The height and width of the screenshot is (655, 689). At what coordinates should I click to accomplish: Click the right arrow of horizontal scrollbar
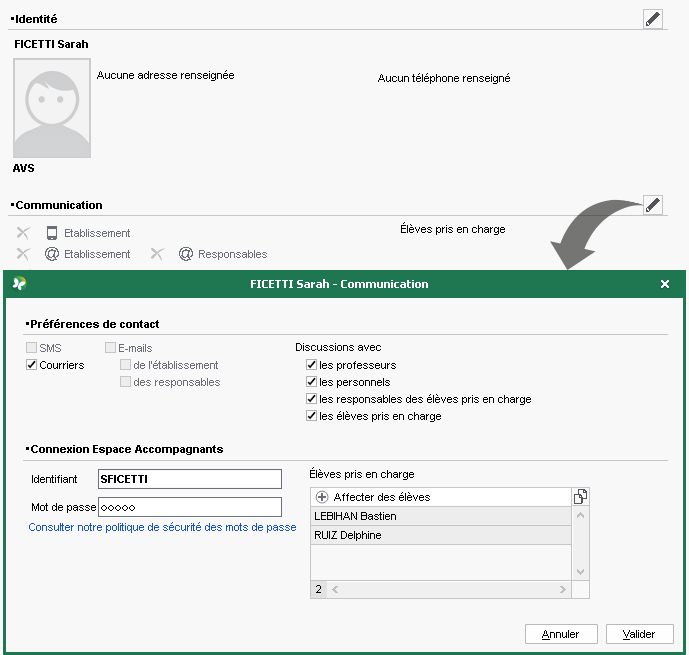tap(562, 590)
